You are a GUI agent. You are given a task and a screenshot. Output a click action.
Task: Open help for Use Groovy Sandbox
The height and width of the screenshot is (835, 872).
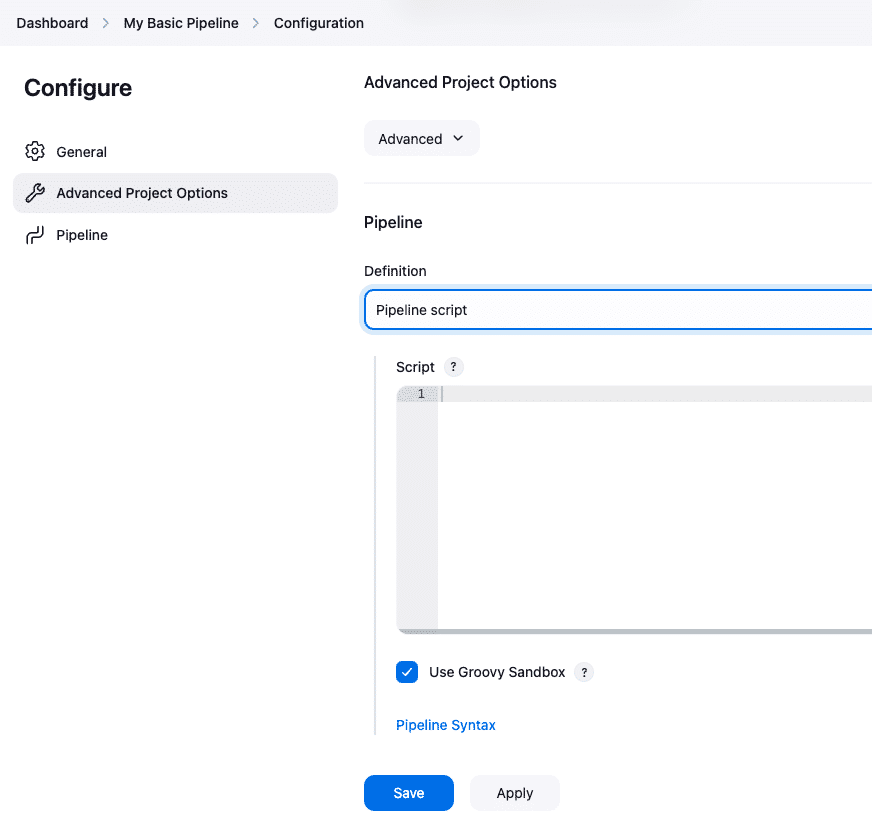[x=584, y=672]
